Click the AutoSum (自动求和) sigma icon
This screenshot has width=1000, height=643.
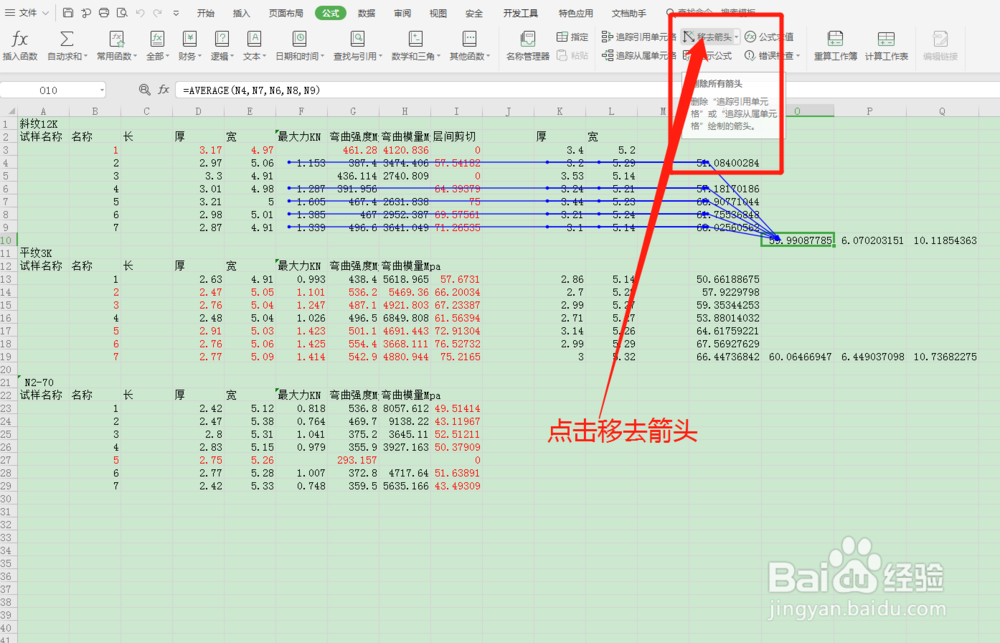point(66,39)
